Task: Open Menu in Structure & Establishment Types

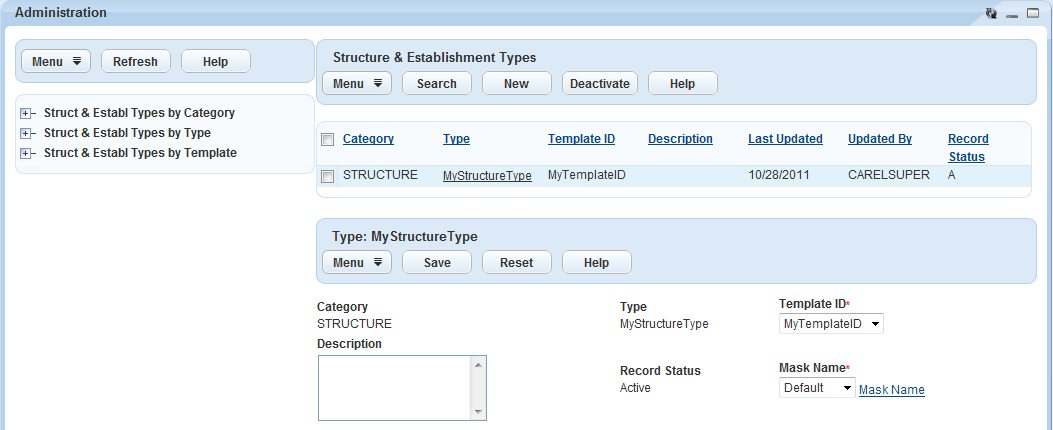Action: [357, 84]
